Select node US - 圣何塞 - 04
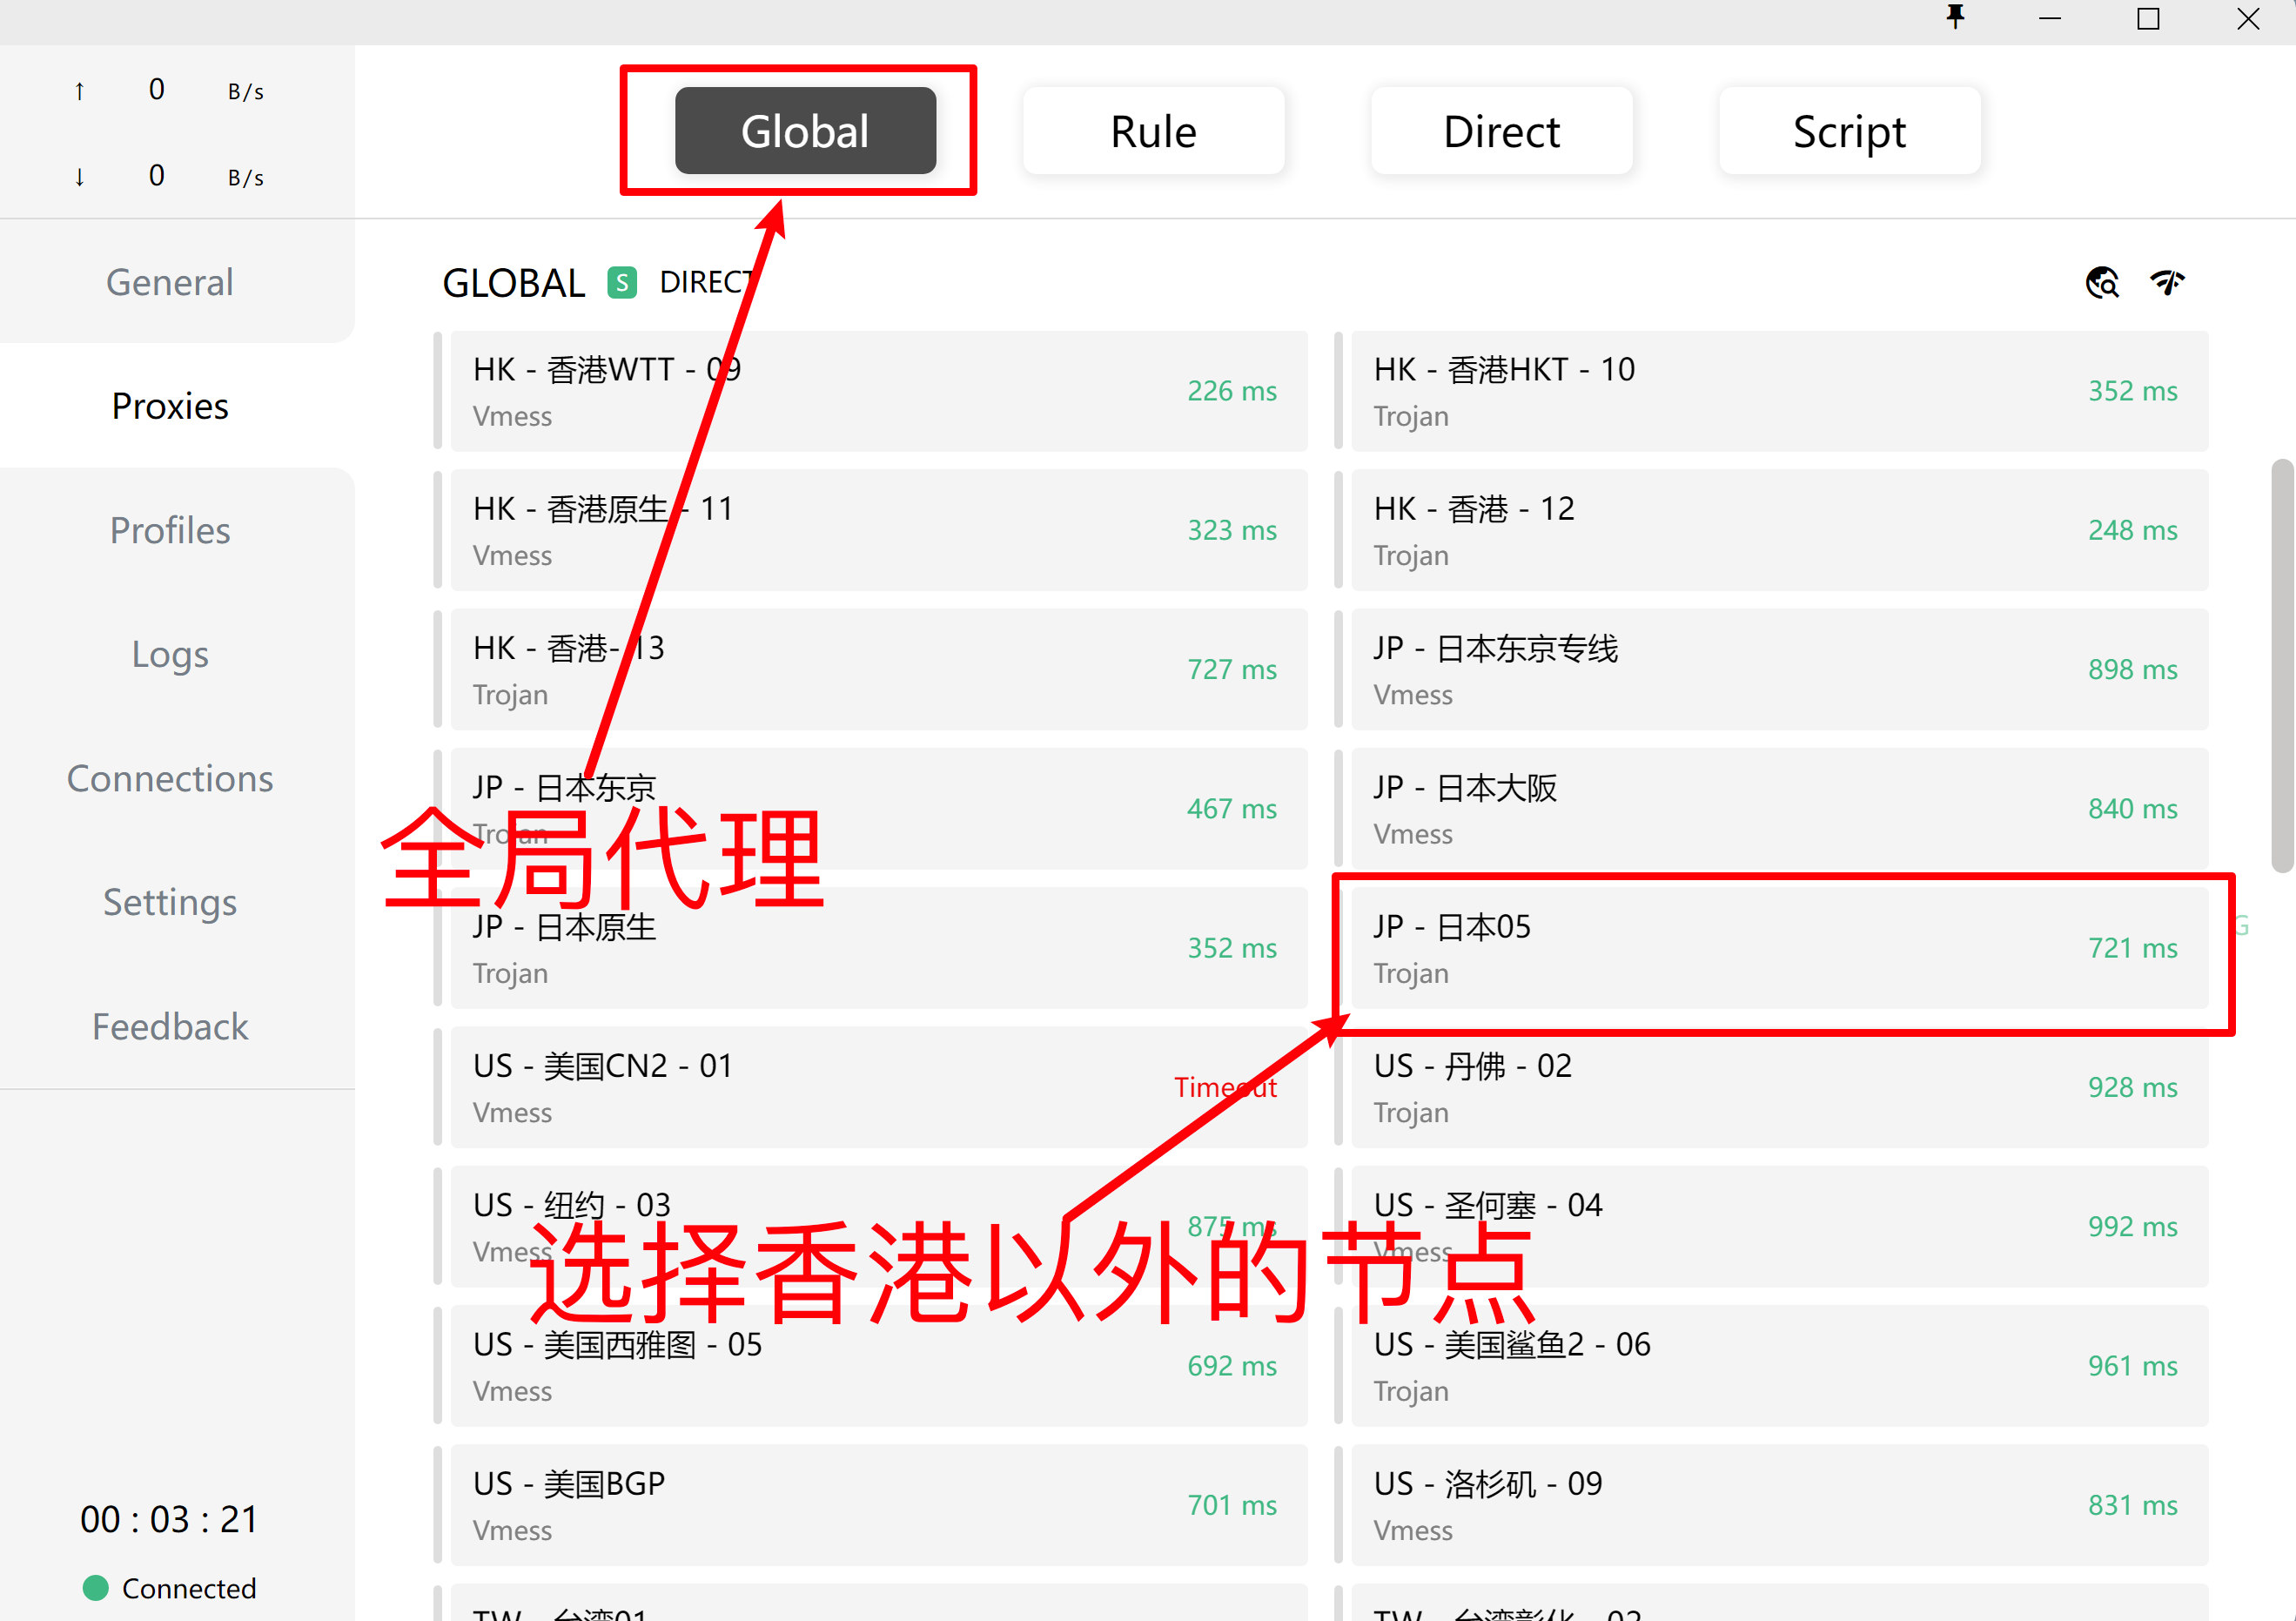The height and width of the screenshot is (1621, 2296). 1779,1226
